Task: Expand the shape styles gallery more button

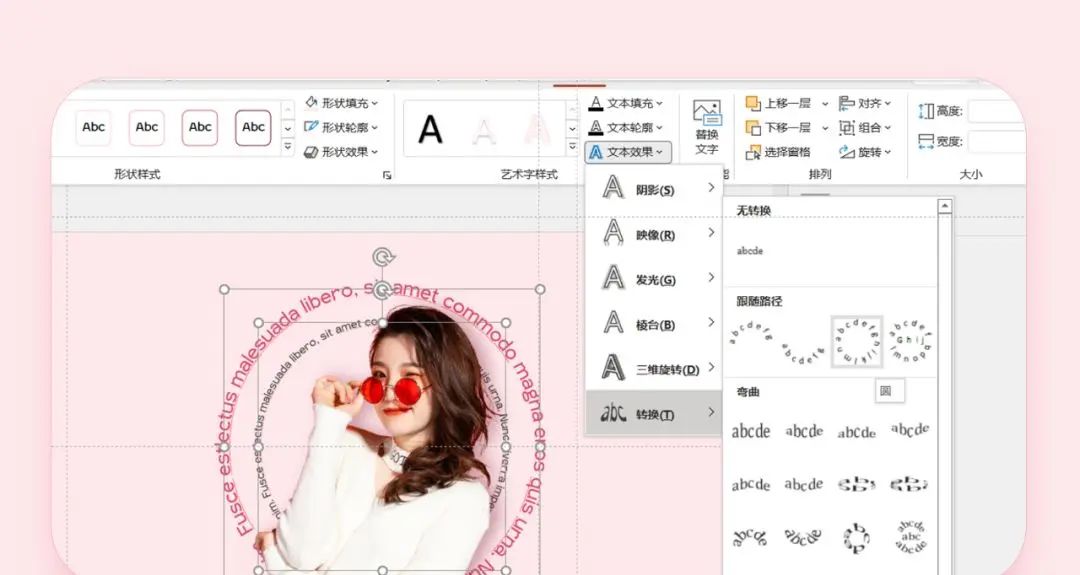Action: coord(289,147)
